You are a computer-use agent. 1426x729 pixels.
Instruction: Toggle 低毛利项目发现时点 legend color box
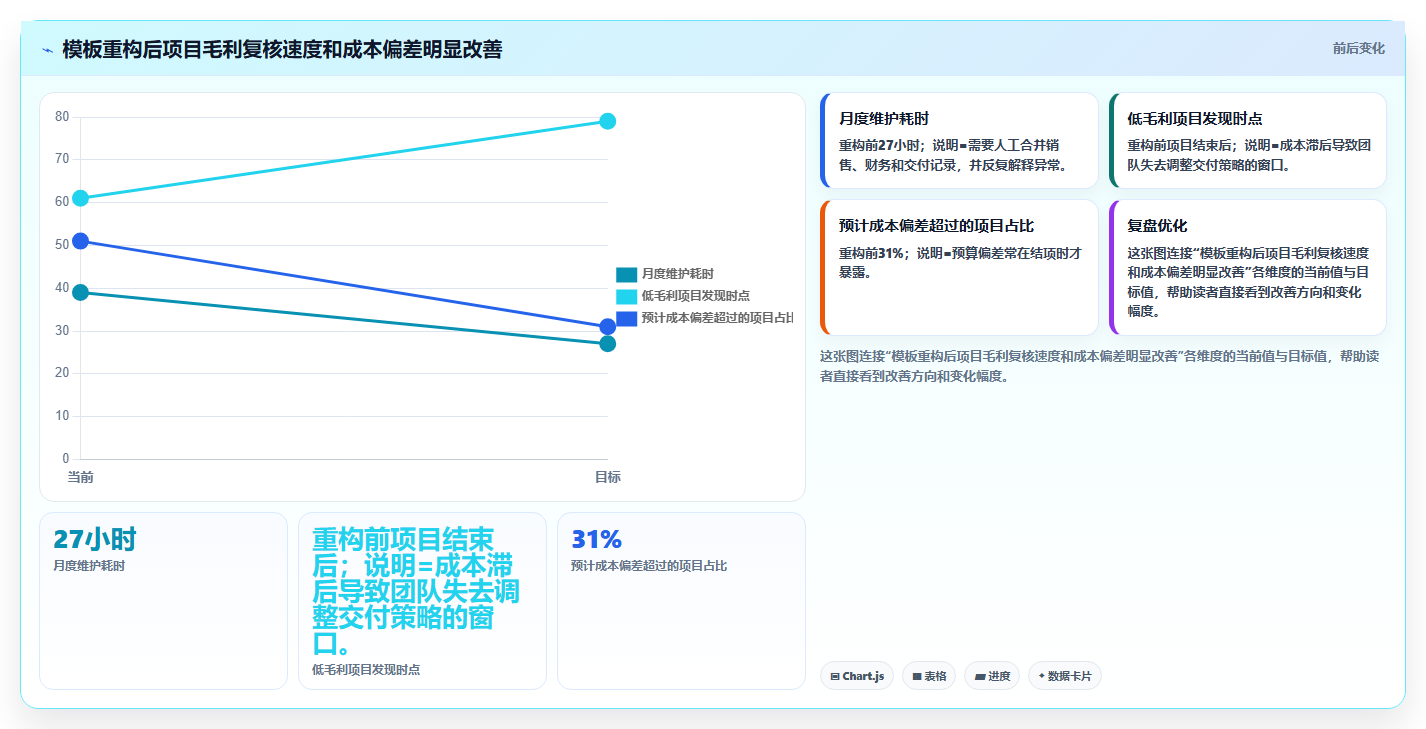(627, 296)
